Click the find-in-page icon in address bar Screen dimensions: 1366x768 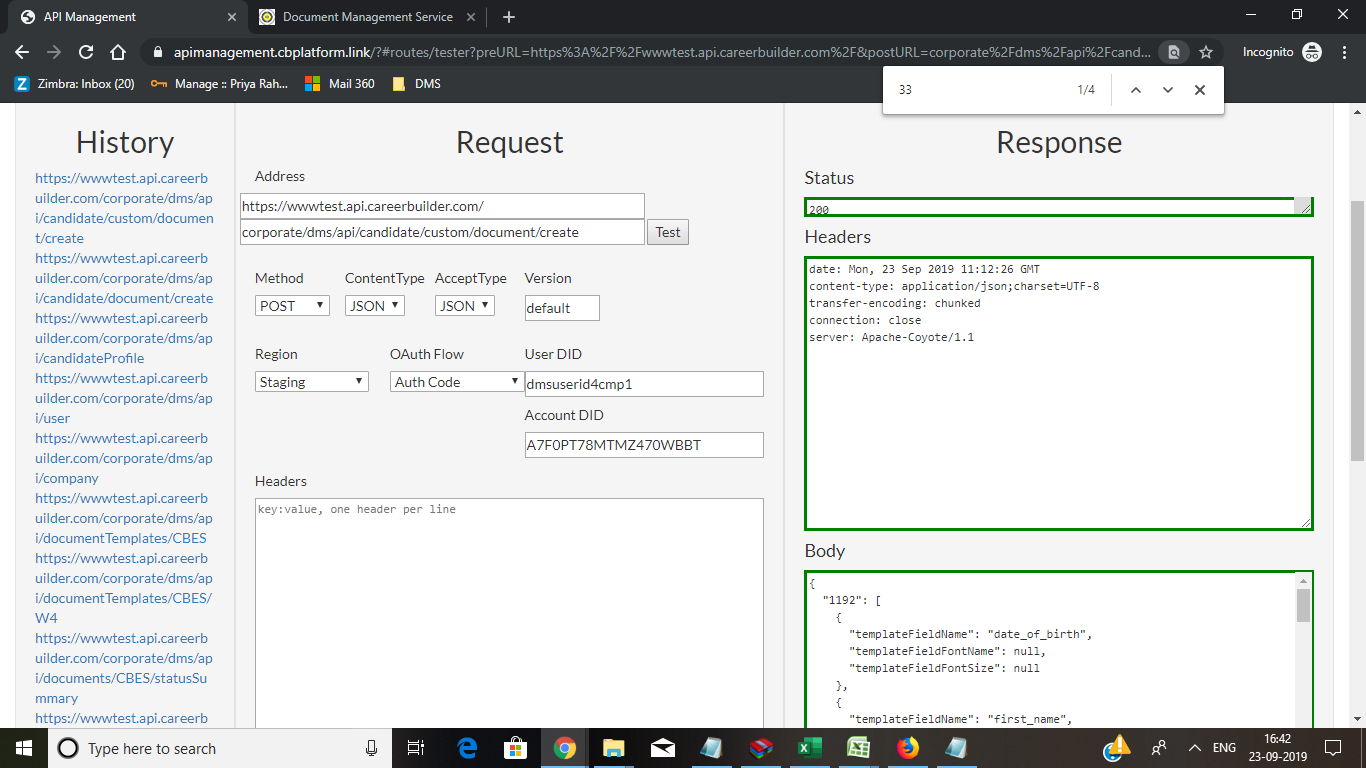(1174, 52)
